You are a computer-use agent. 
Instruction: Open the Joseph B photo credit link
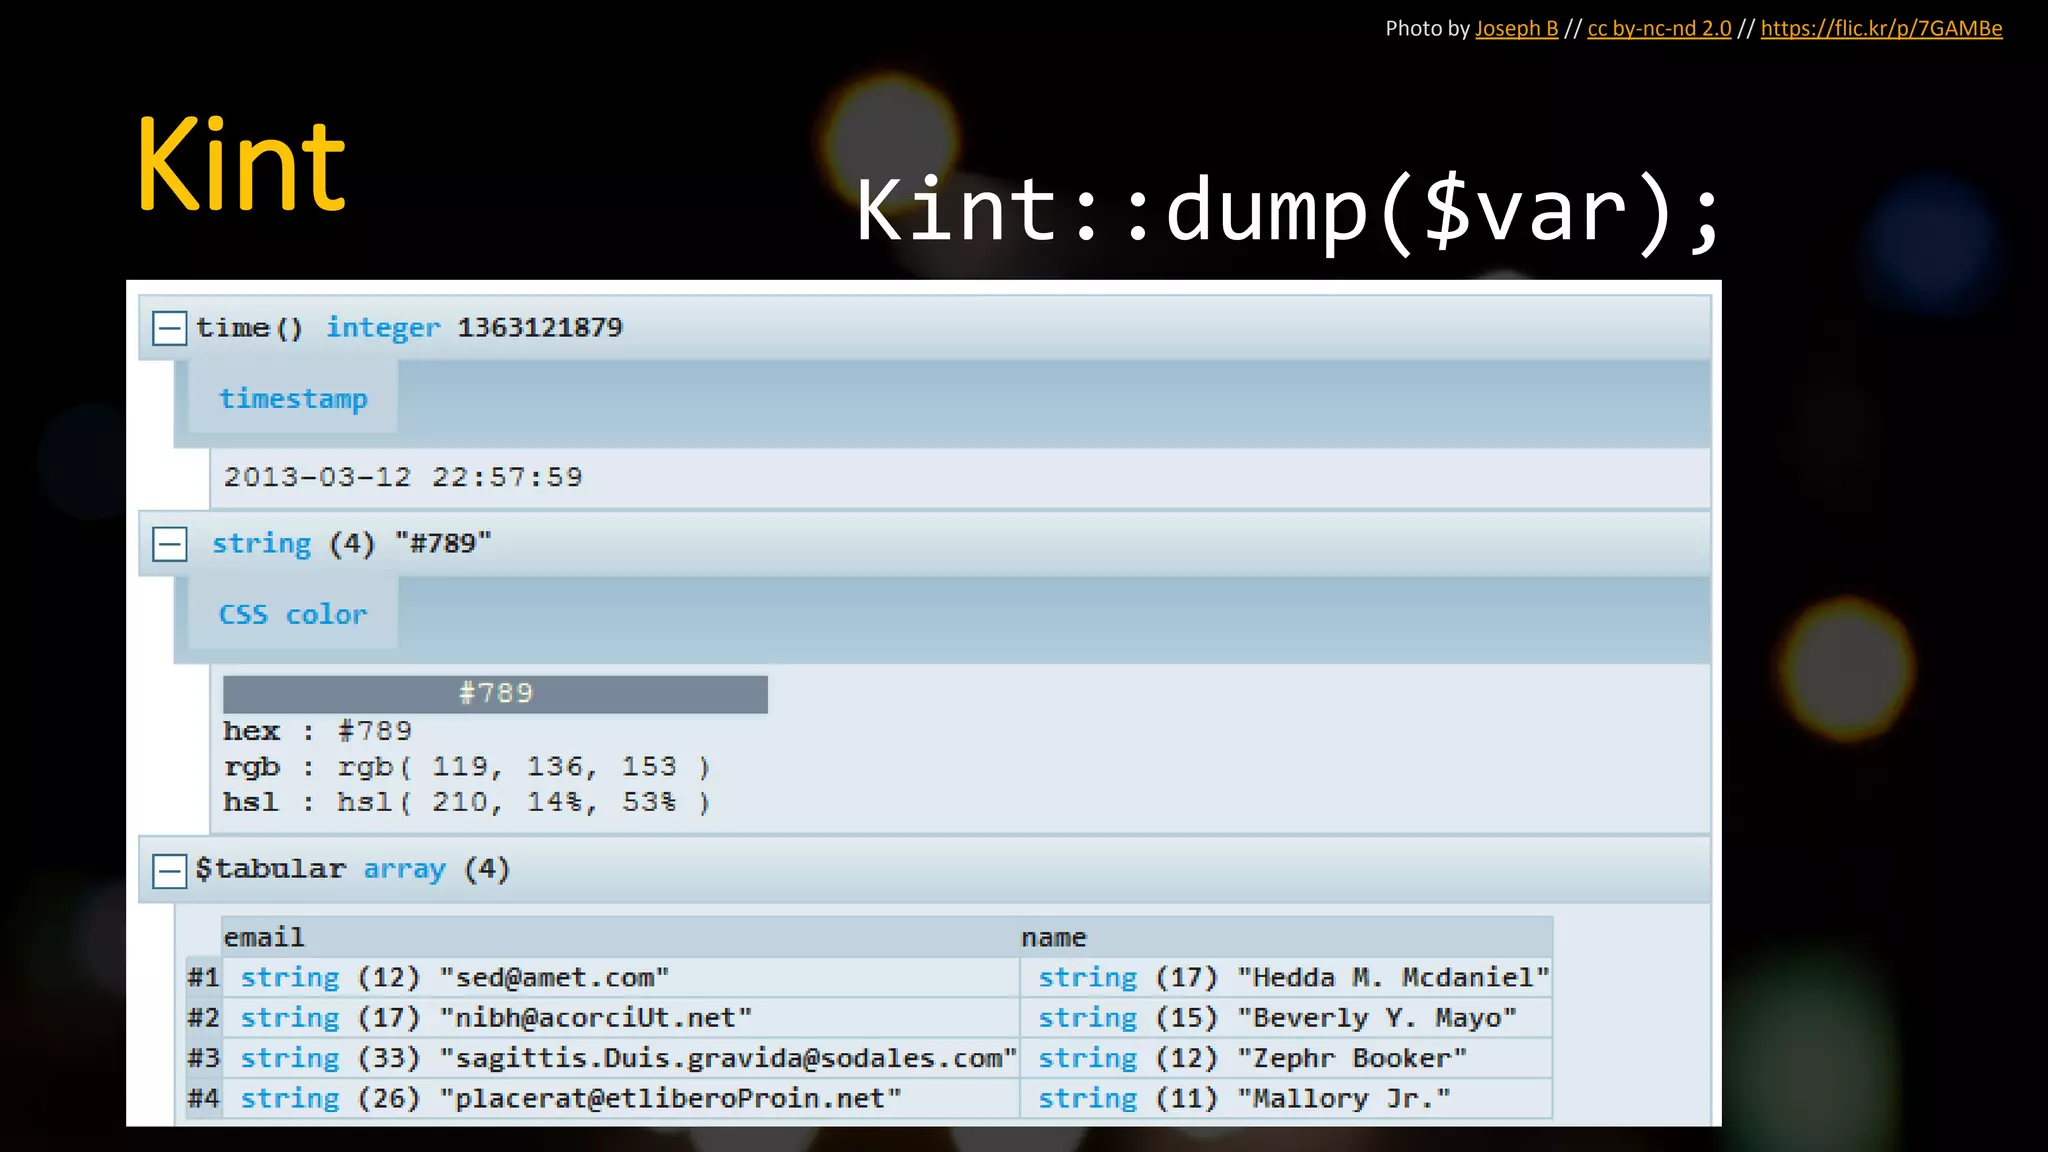[1516, 28]
